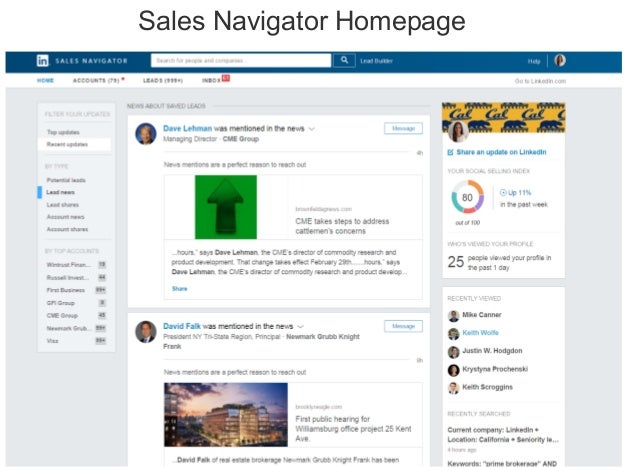Click the LinkedIn logo icon

[x=43, y=61]
